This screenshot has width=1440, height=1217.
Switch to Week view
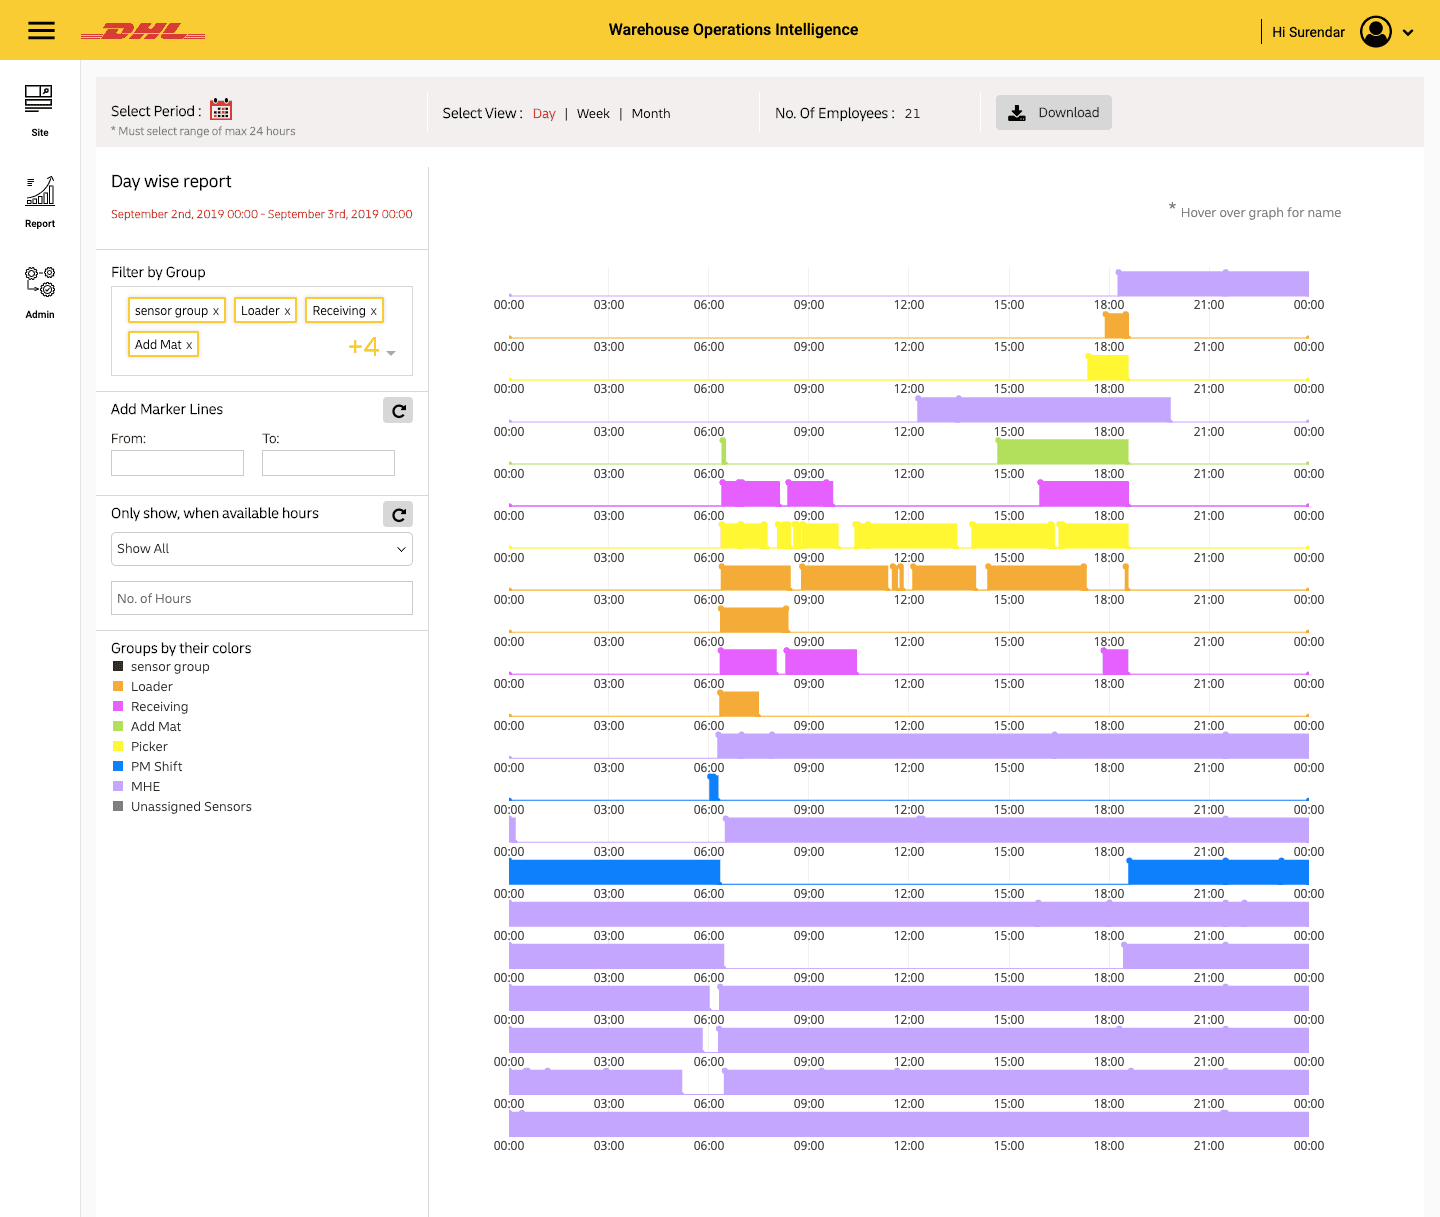pos(593,114)
